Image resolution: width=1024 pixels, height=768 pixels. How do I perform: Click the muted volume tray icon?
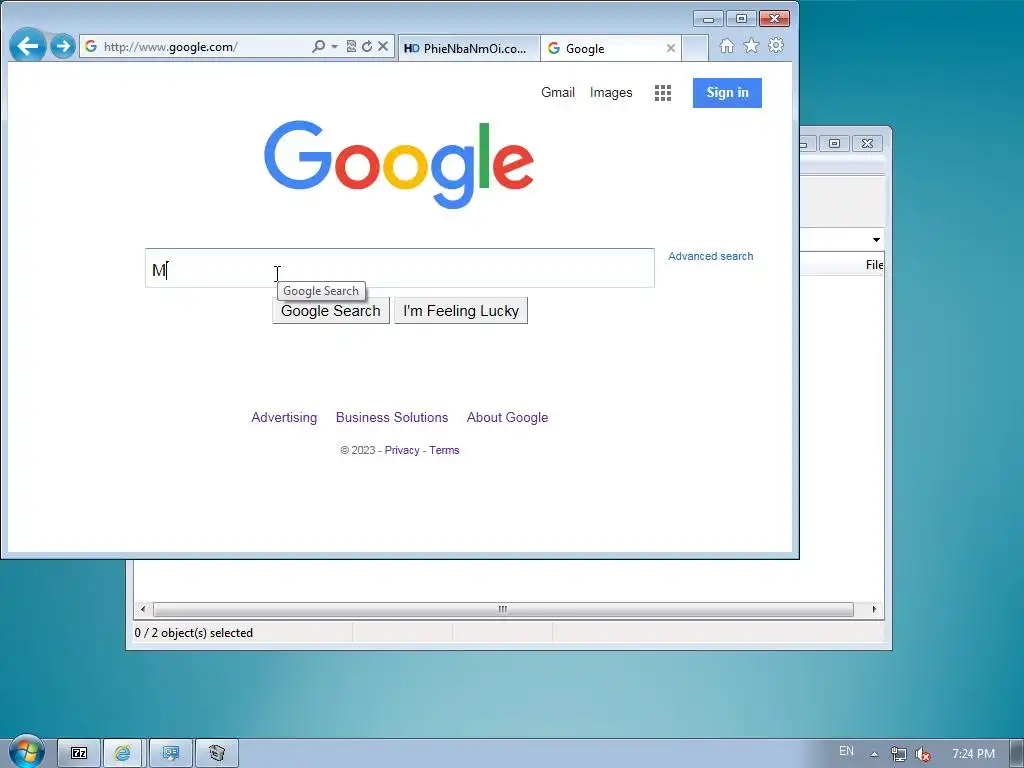pyautogui.click(x=923, y=754)
